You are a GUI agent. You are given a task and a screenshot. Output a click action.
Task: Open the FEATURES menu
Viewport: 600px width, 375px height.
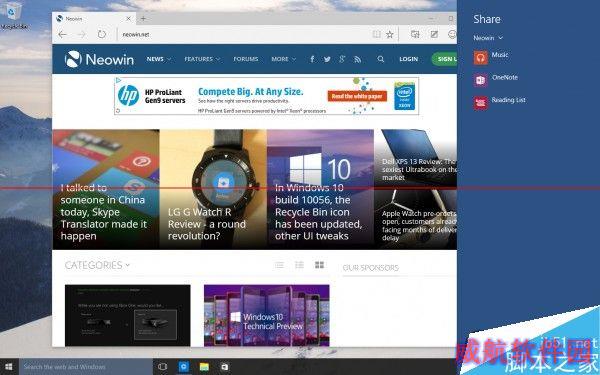(202, 59)
